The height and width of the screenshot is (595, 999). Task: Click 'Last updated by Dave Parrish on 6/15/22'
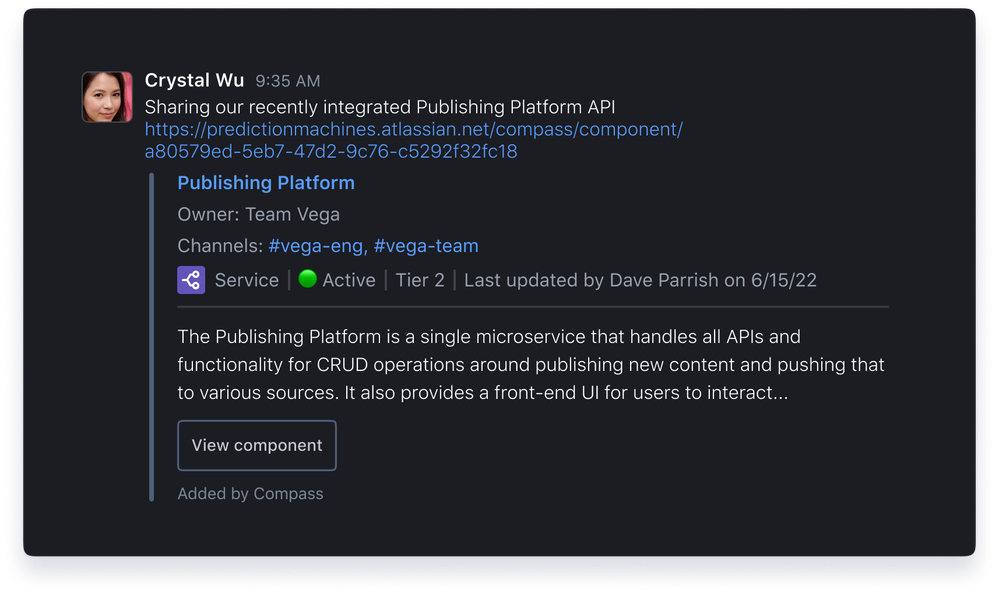pos(640,280)
